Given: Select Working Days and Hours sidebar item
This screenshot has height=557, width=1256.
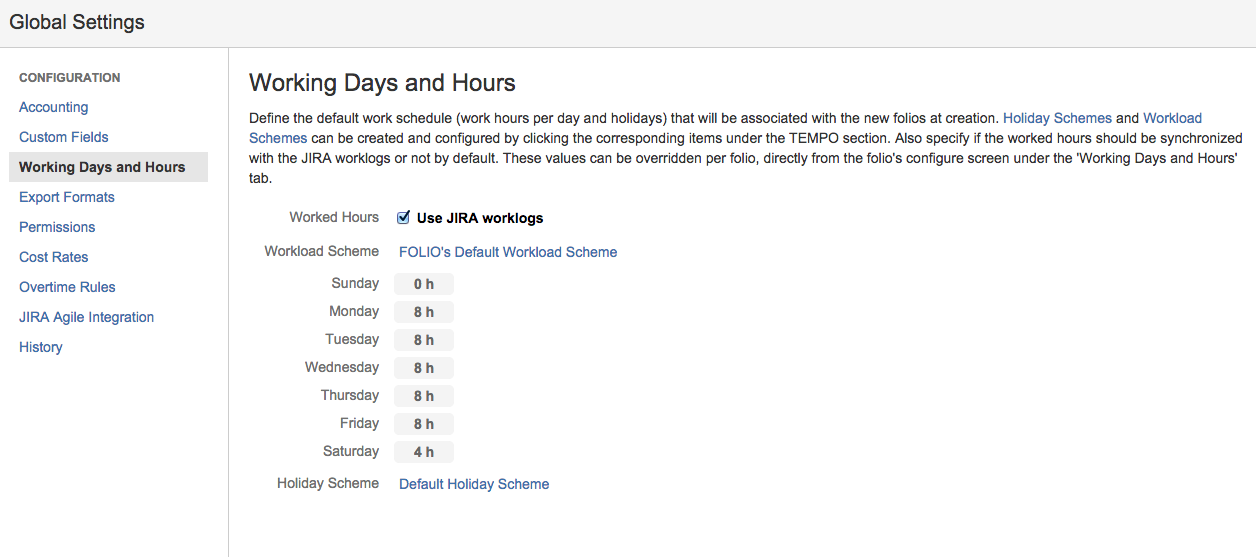Looking at the screenshot, I should click(x=108, y=167).
